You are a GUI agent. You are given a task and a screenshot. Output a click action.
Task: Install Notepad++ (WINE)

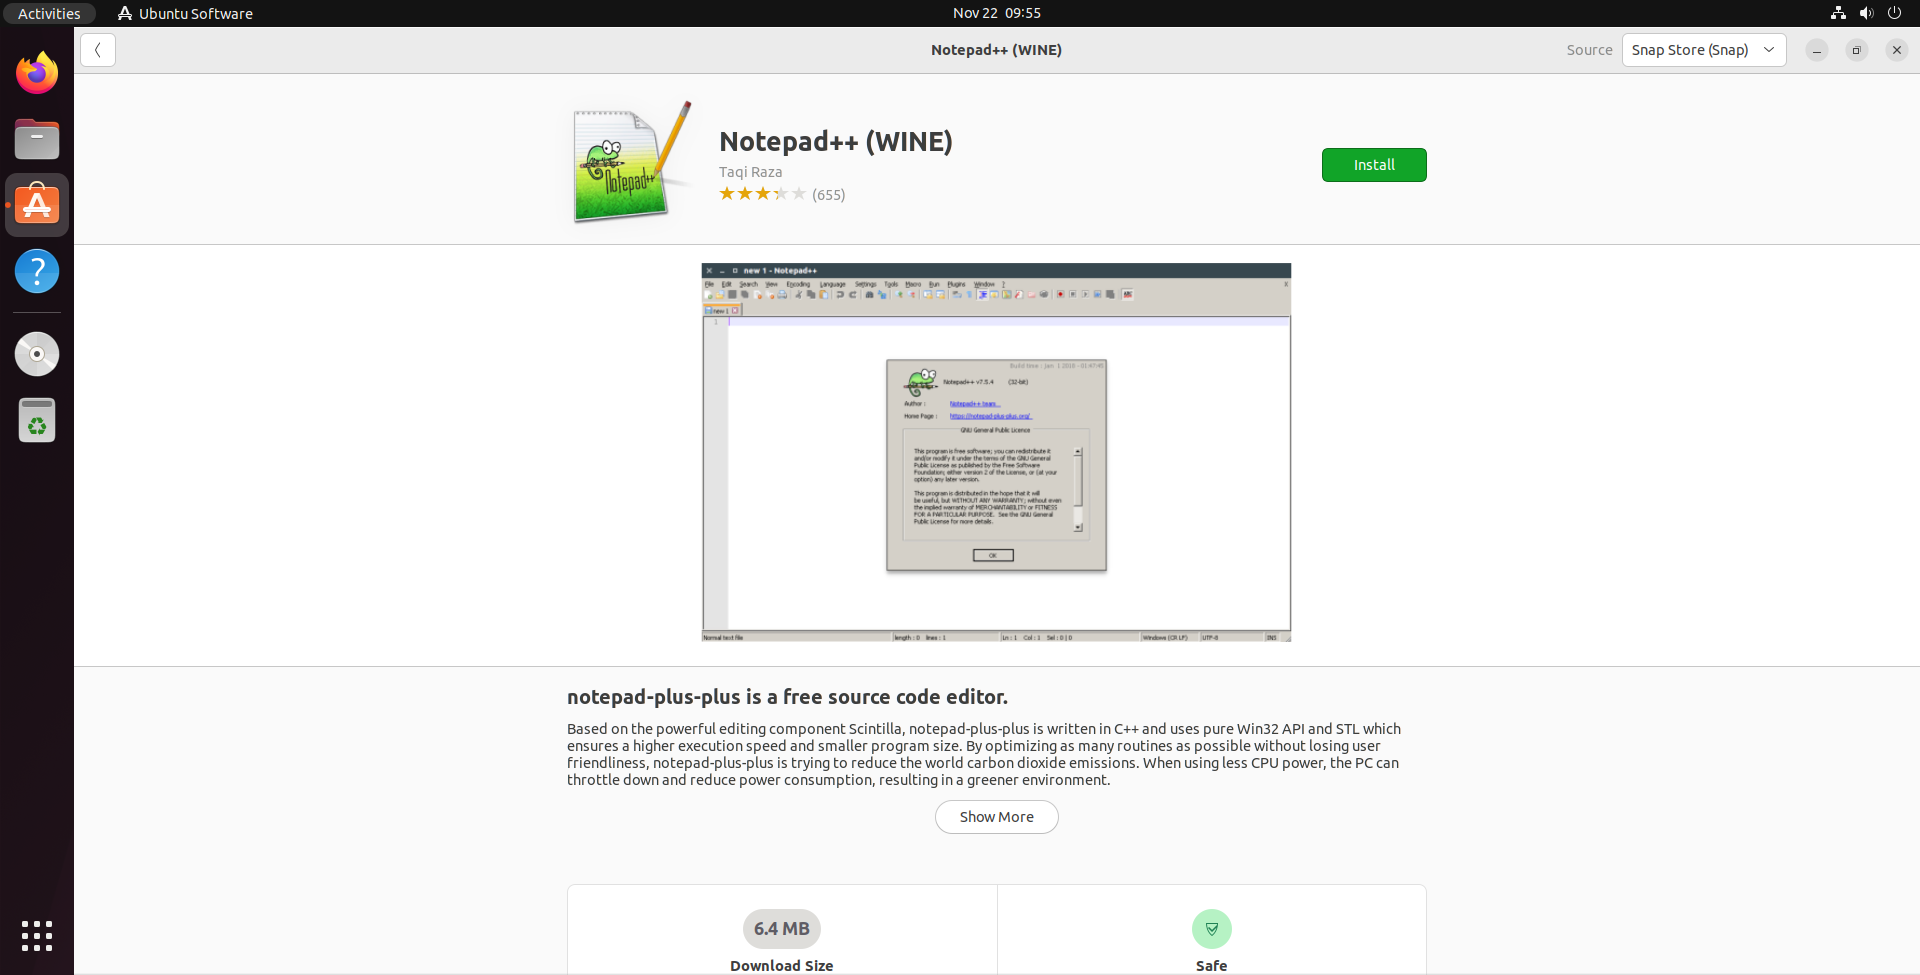click(1374, 165)
